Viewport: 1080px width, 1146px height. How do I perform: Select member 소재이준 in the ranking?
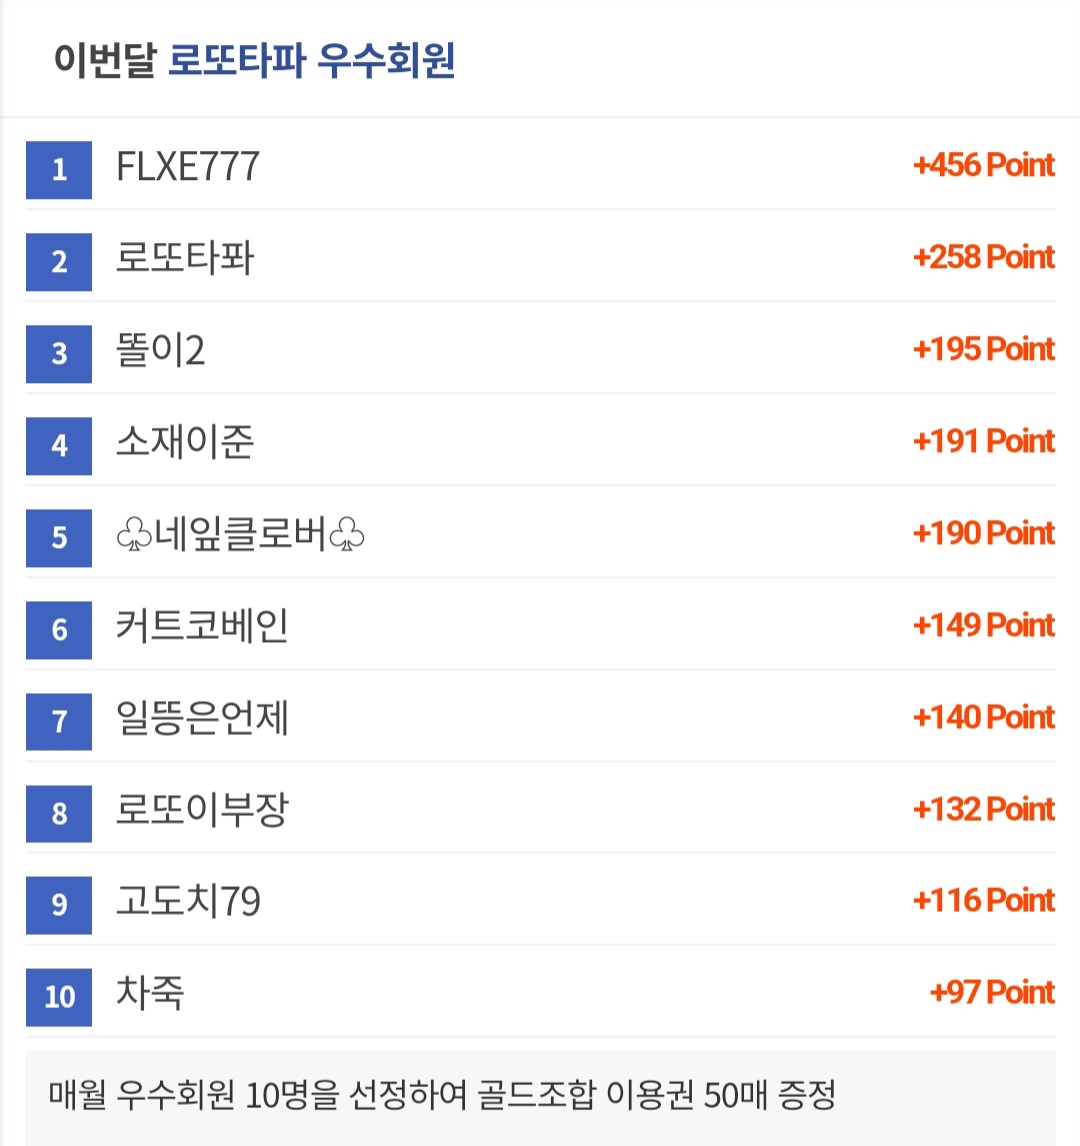click(185, 442)
